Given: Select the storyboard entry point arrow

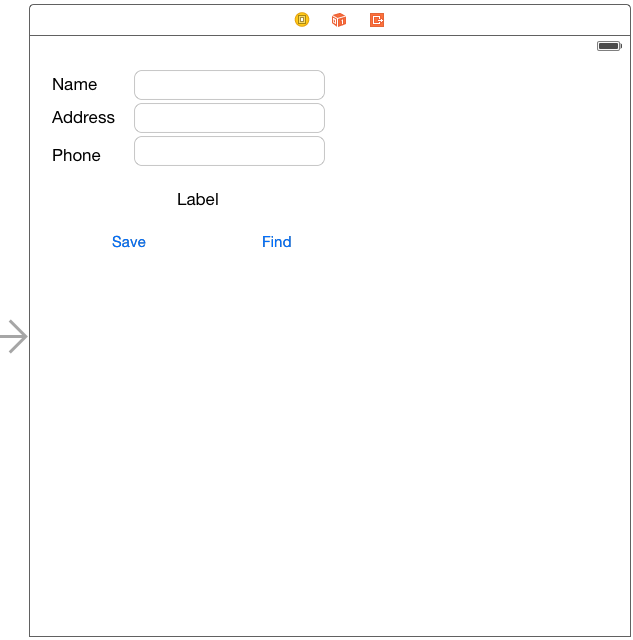Looking at the screenshot, I should pyautogui.click(x=14, y=336).
